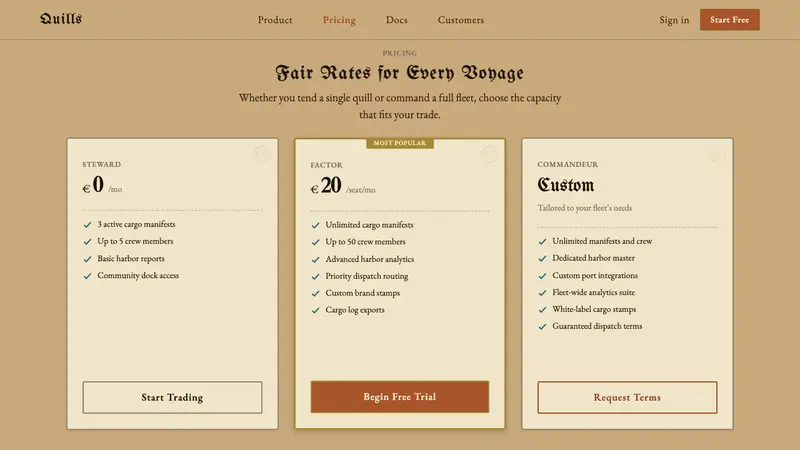Click the Begin Free Trial button

click(399, 396)
